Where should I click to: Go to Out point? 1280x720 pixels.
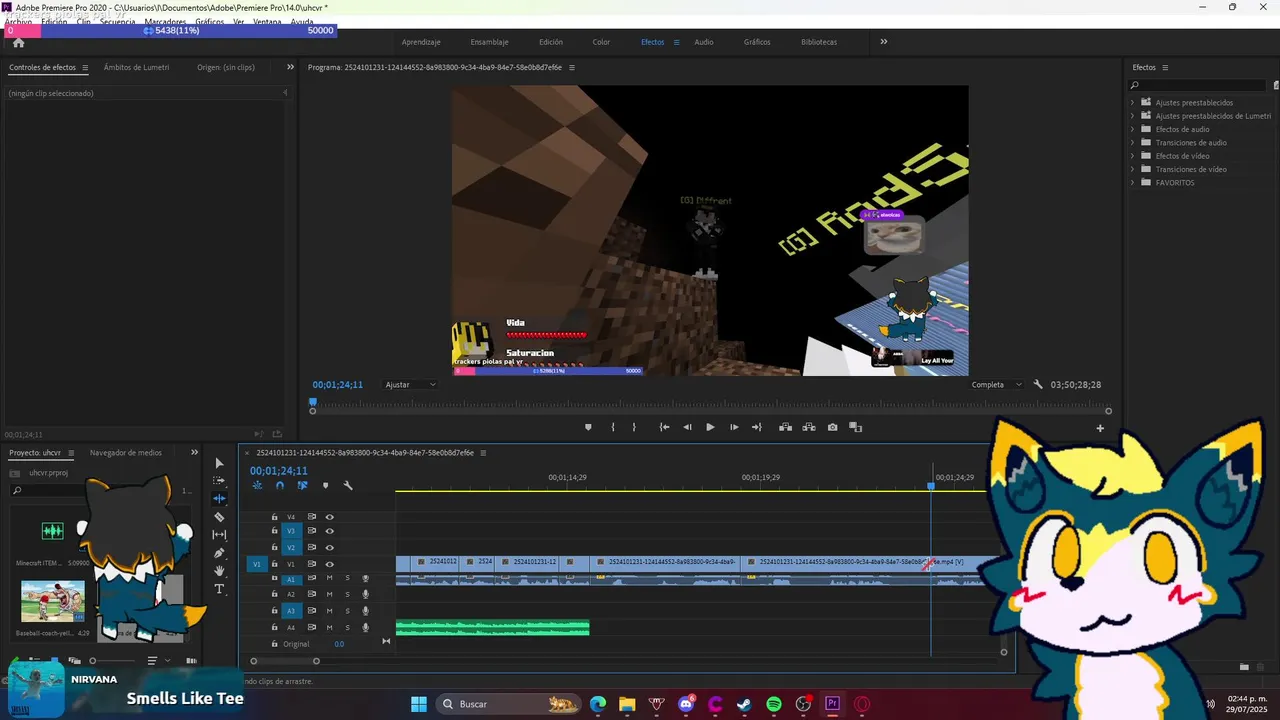coord(757,427)
